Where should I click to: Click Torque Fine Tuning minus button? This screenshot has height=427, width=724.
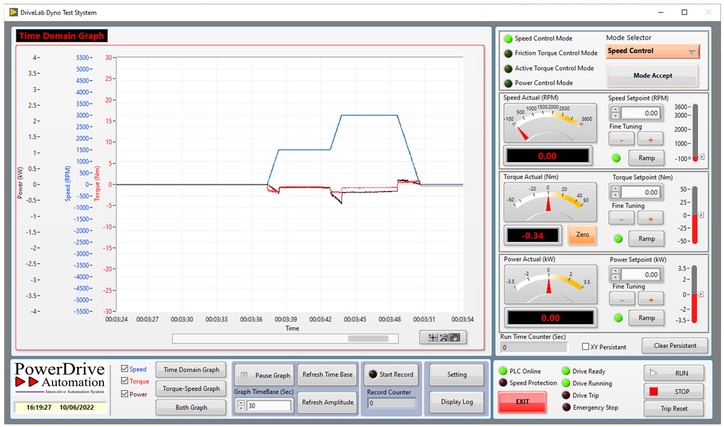click(x=621, y=218)
